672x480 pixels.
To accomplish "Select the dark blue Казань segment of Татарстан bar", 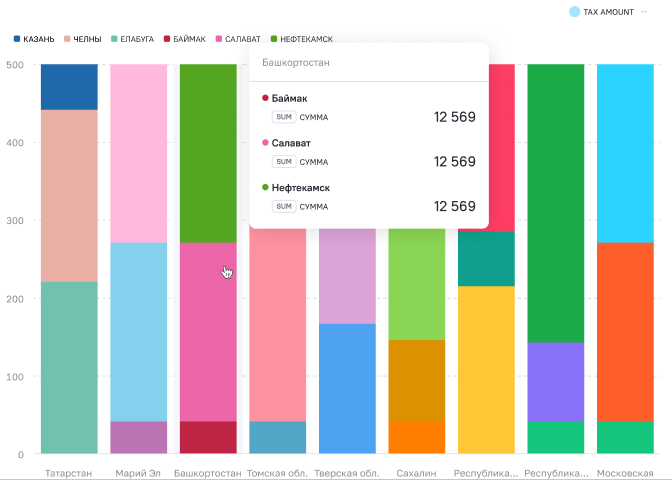I will tap(69, 87).
